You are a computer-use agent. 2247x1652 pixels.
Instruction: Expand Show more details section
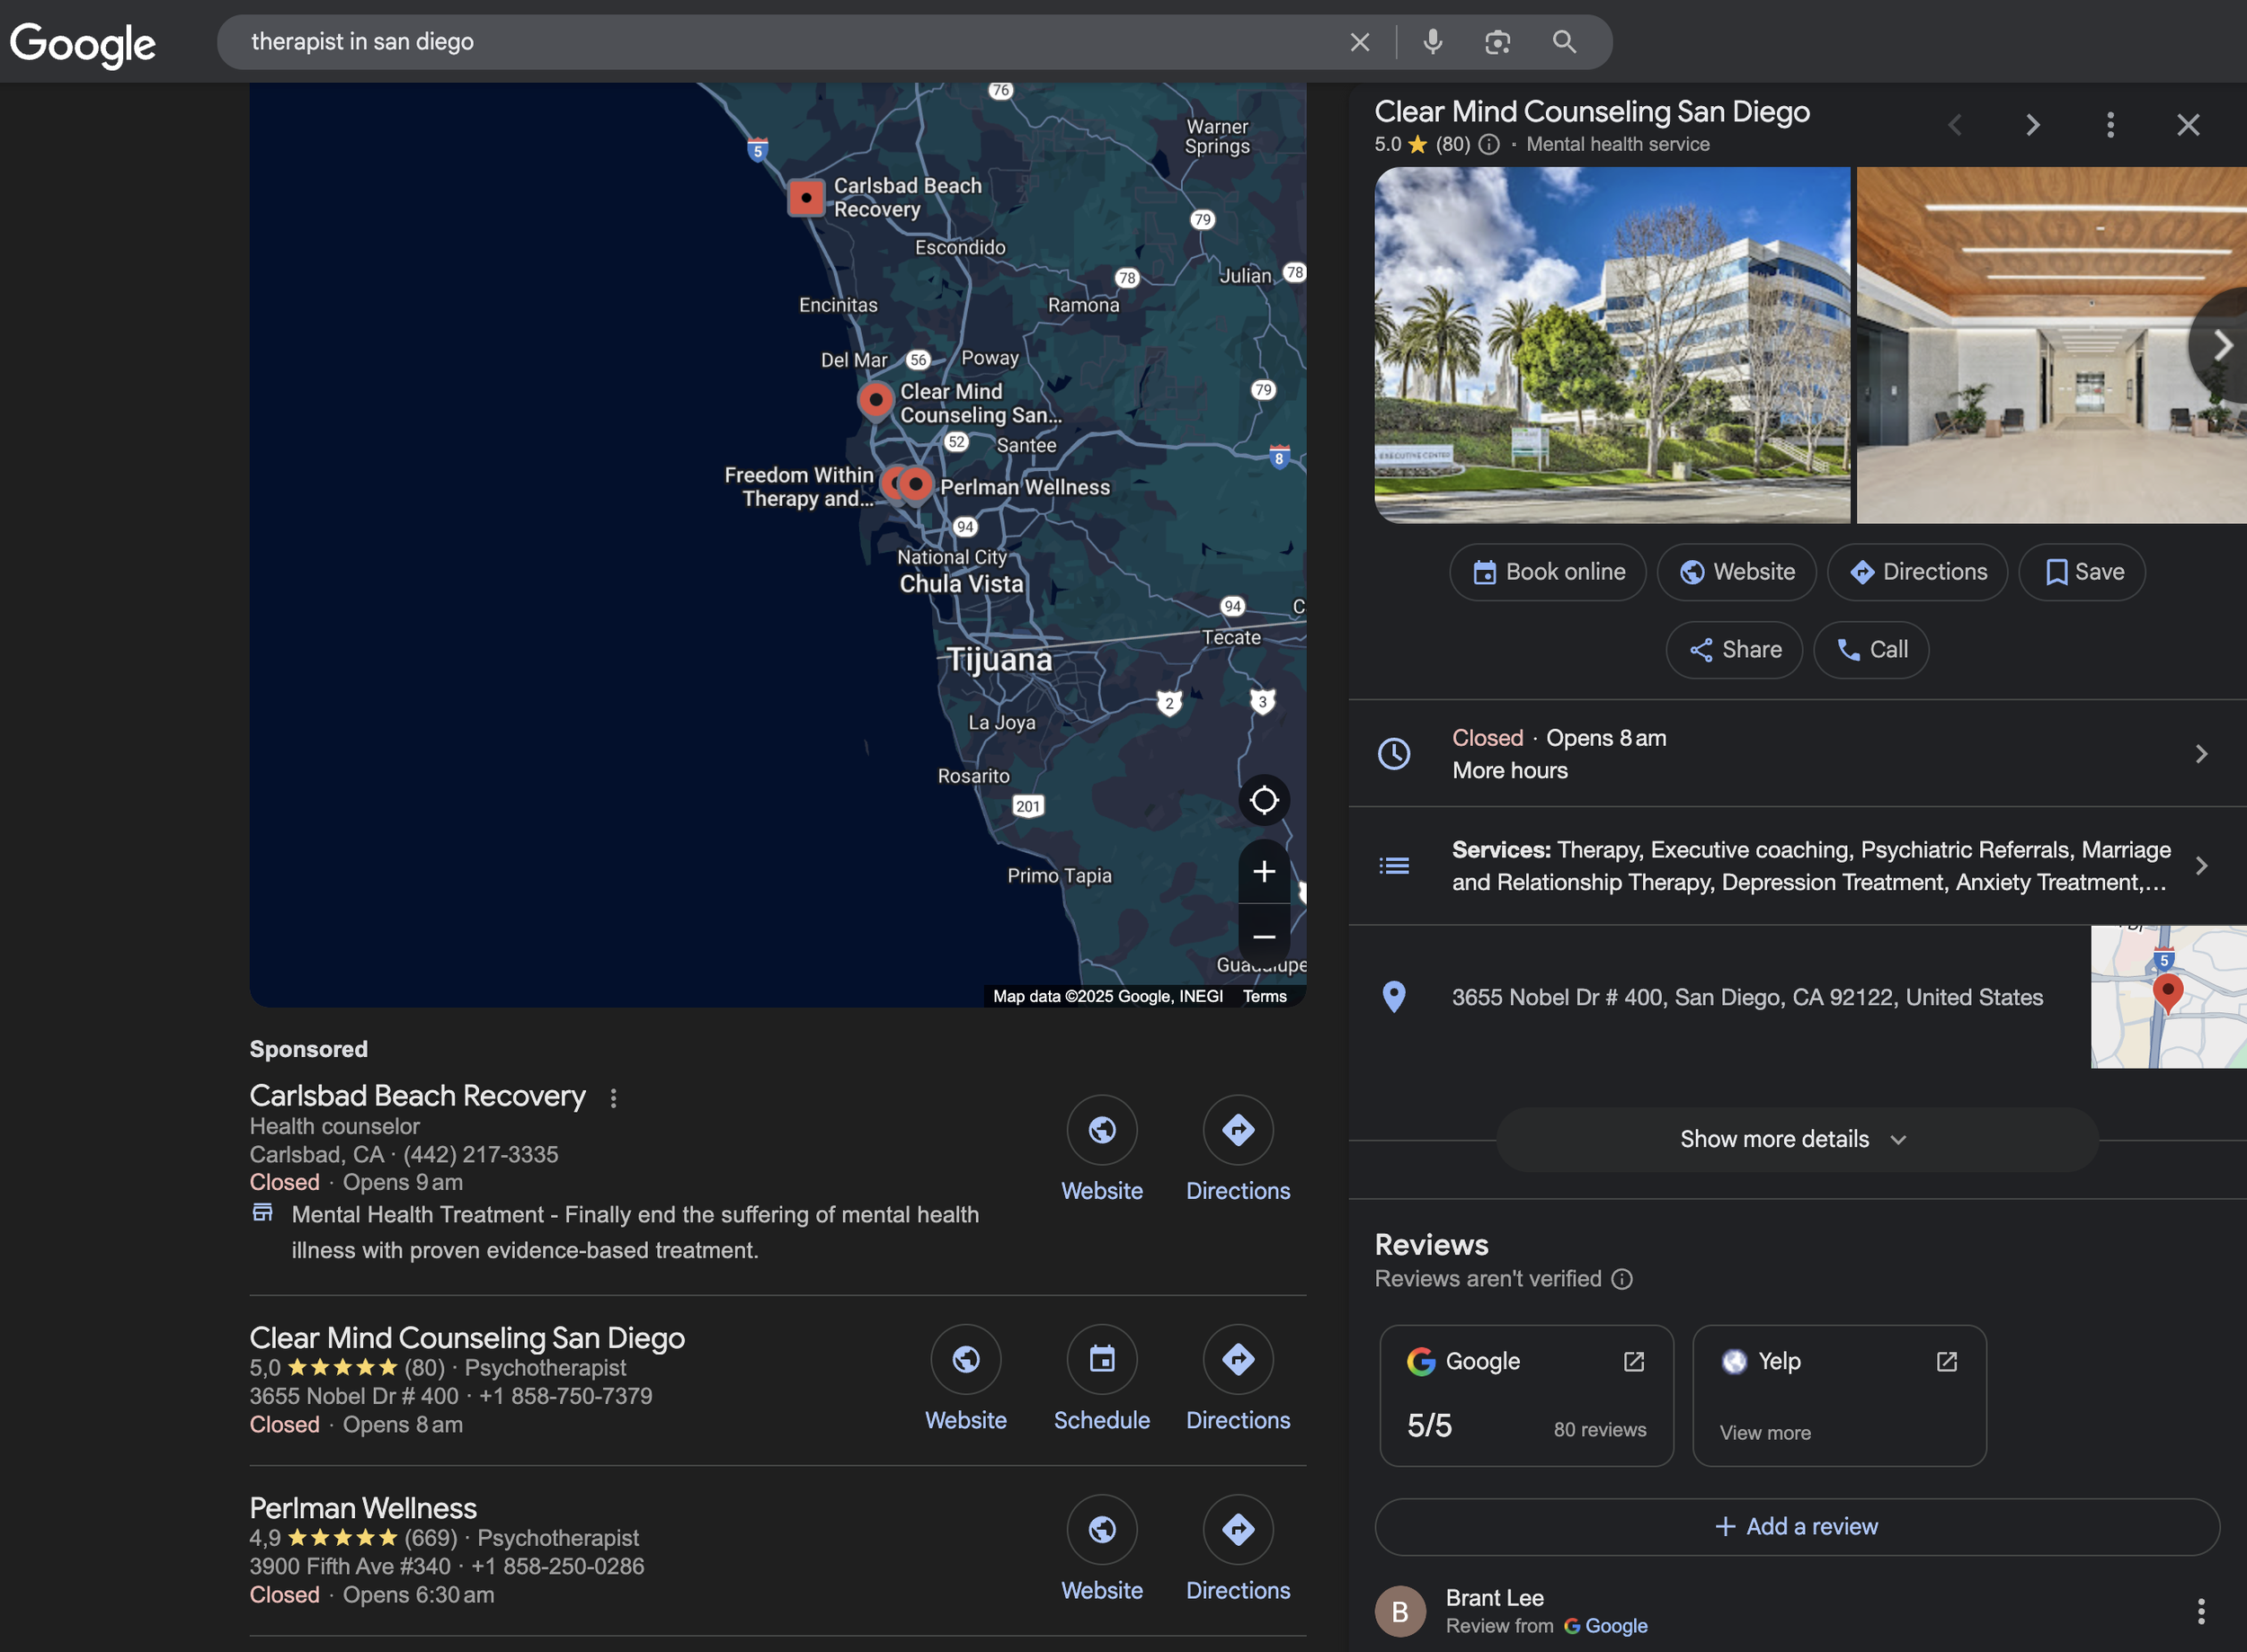(x=1796, y=1139)
